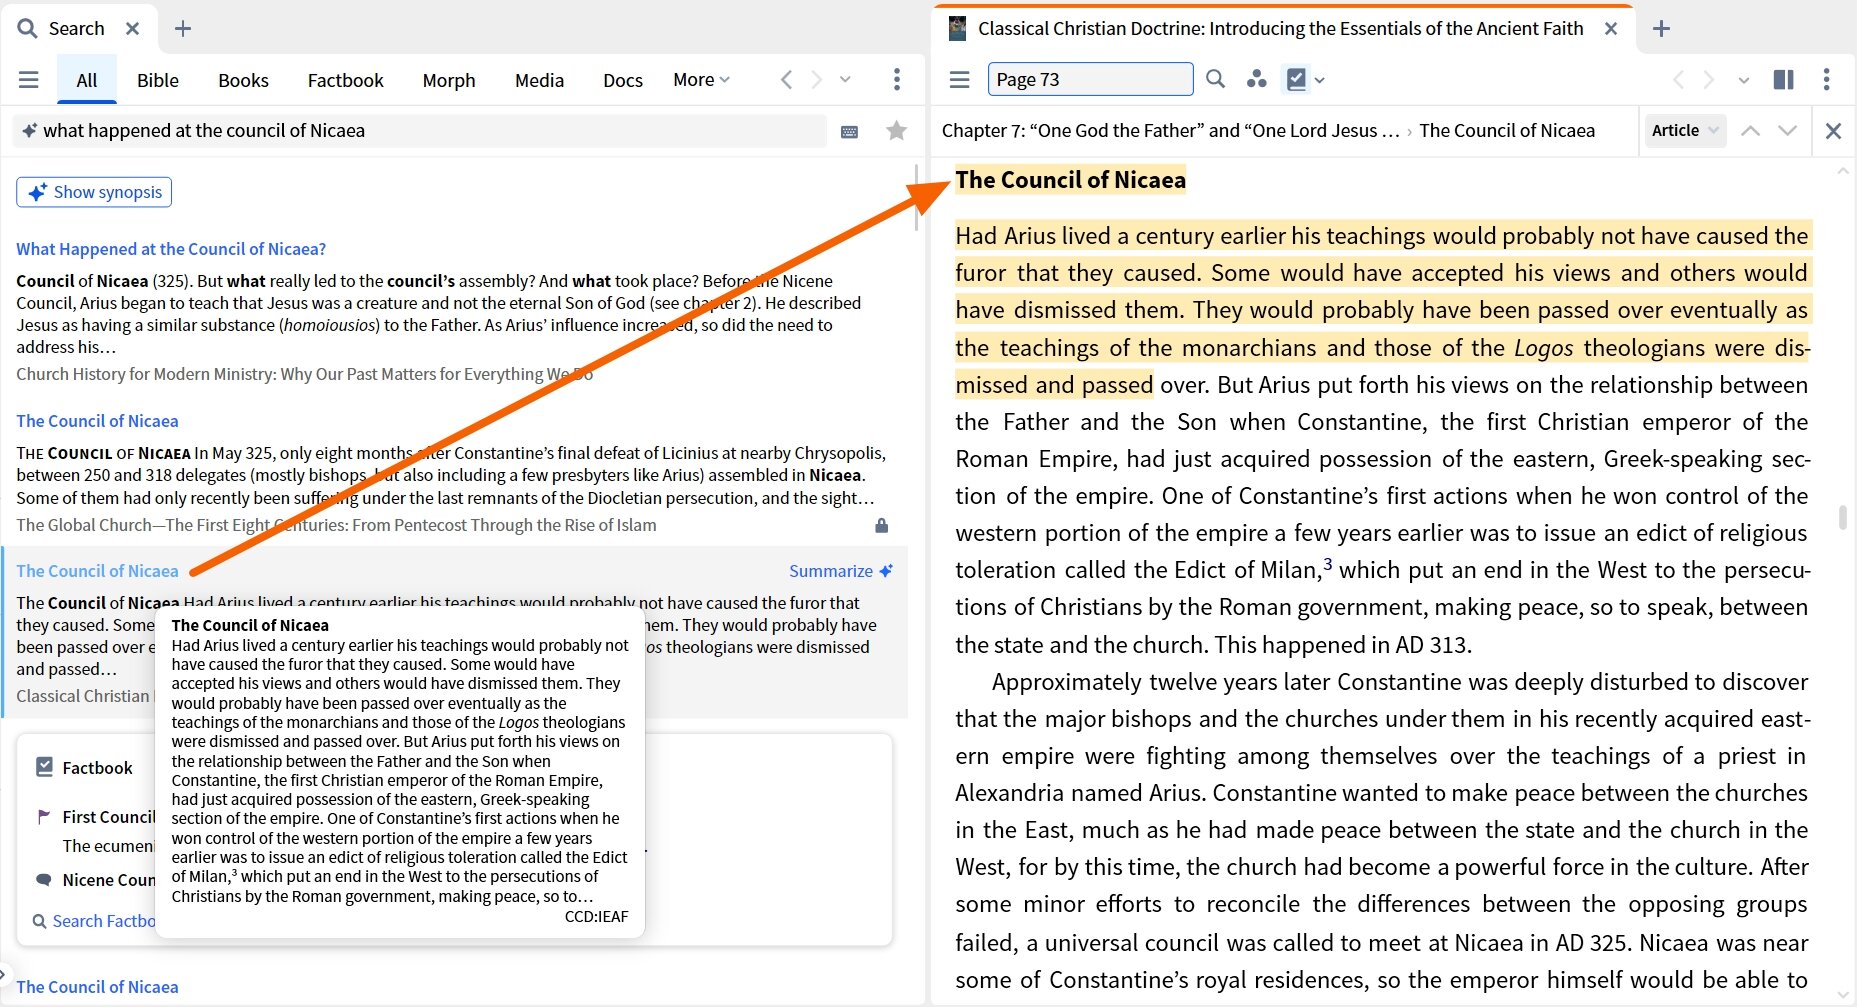The height and width of the screenshot is (1007, 1857).
Task: Open the Article navigation dropdown
Action: pyautogui.click(x=1685, y=130)
